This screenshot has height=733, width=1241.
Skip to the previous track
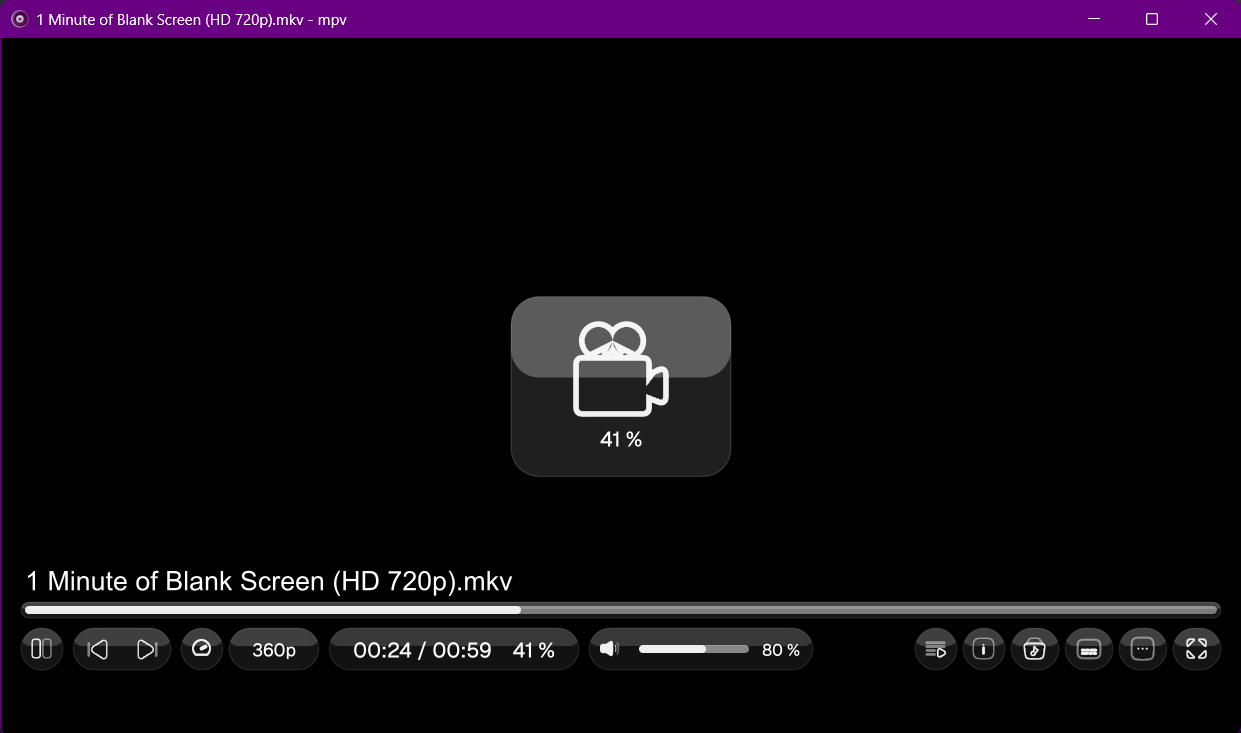point(98,649)
